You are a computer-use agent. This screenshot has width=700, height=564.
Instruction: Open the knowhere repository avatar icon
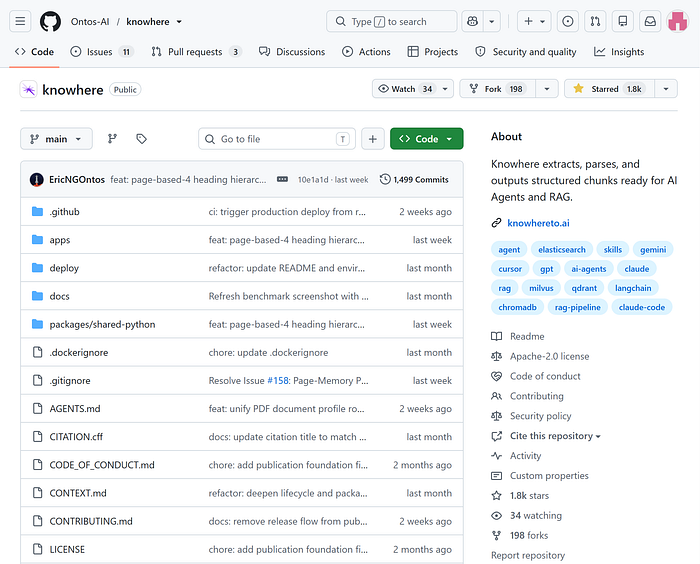(x=29, y=89)
